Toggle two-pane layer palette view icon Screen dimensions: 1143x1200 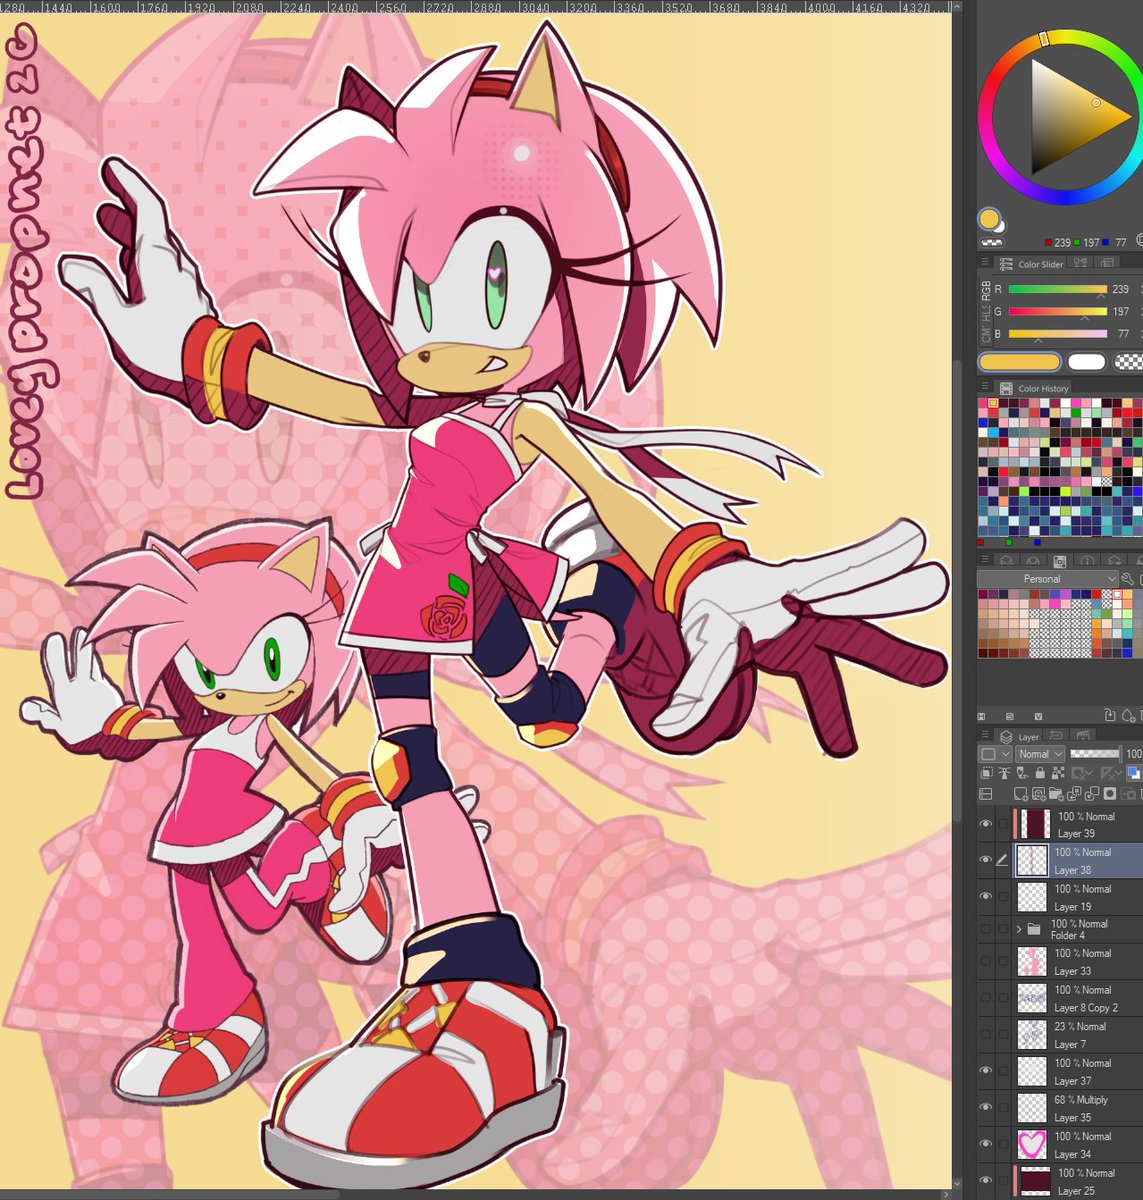(986, 794)
